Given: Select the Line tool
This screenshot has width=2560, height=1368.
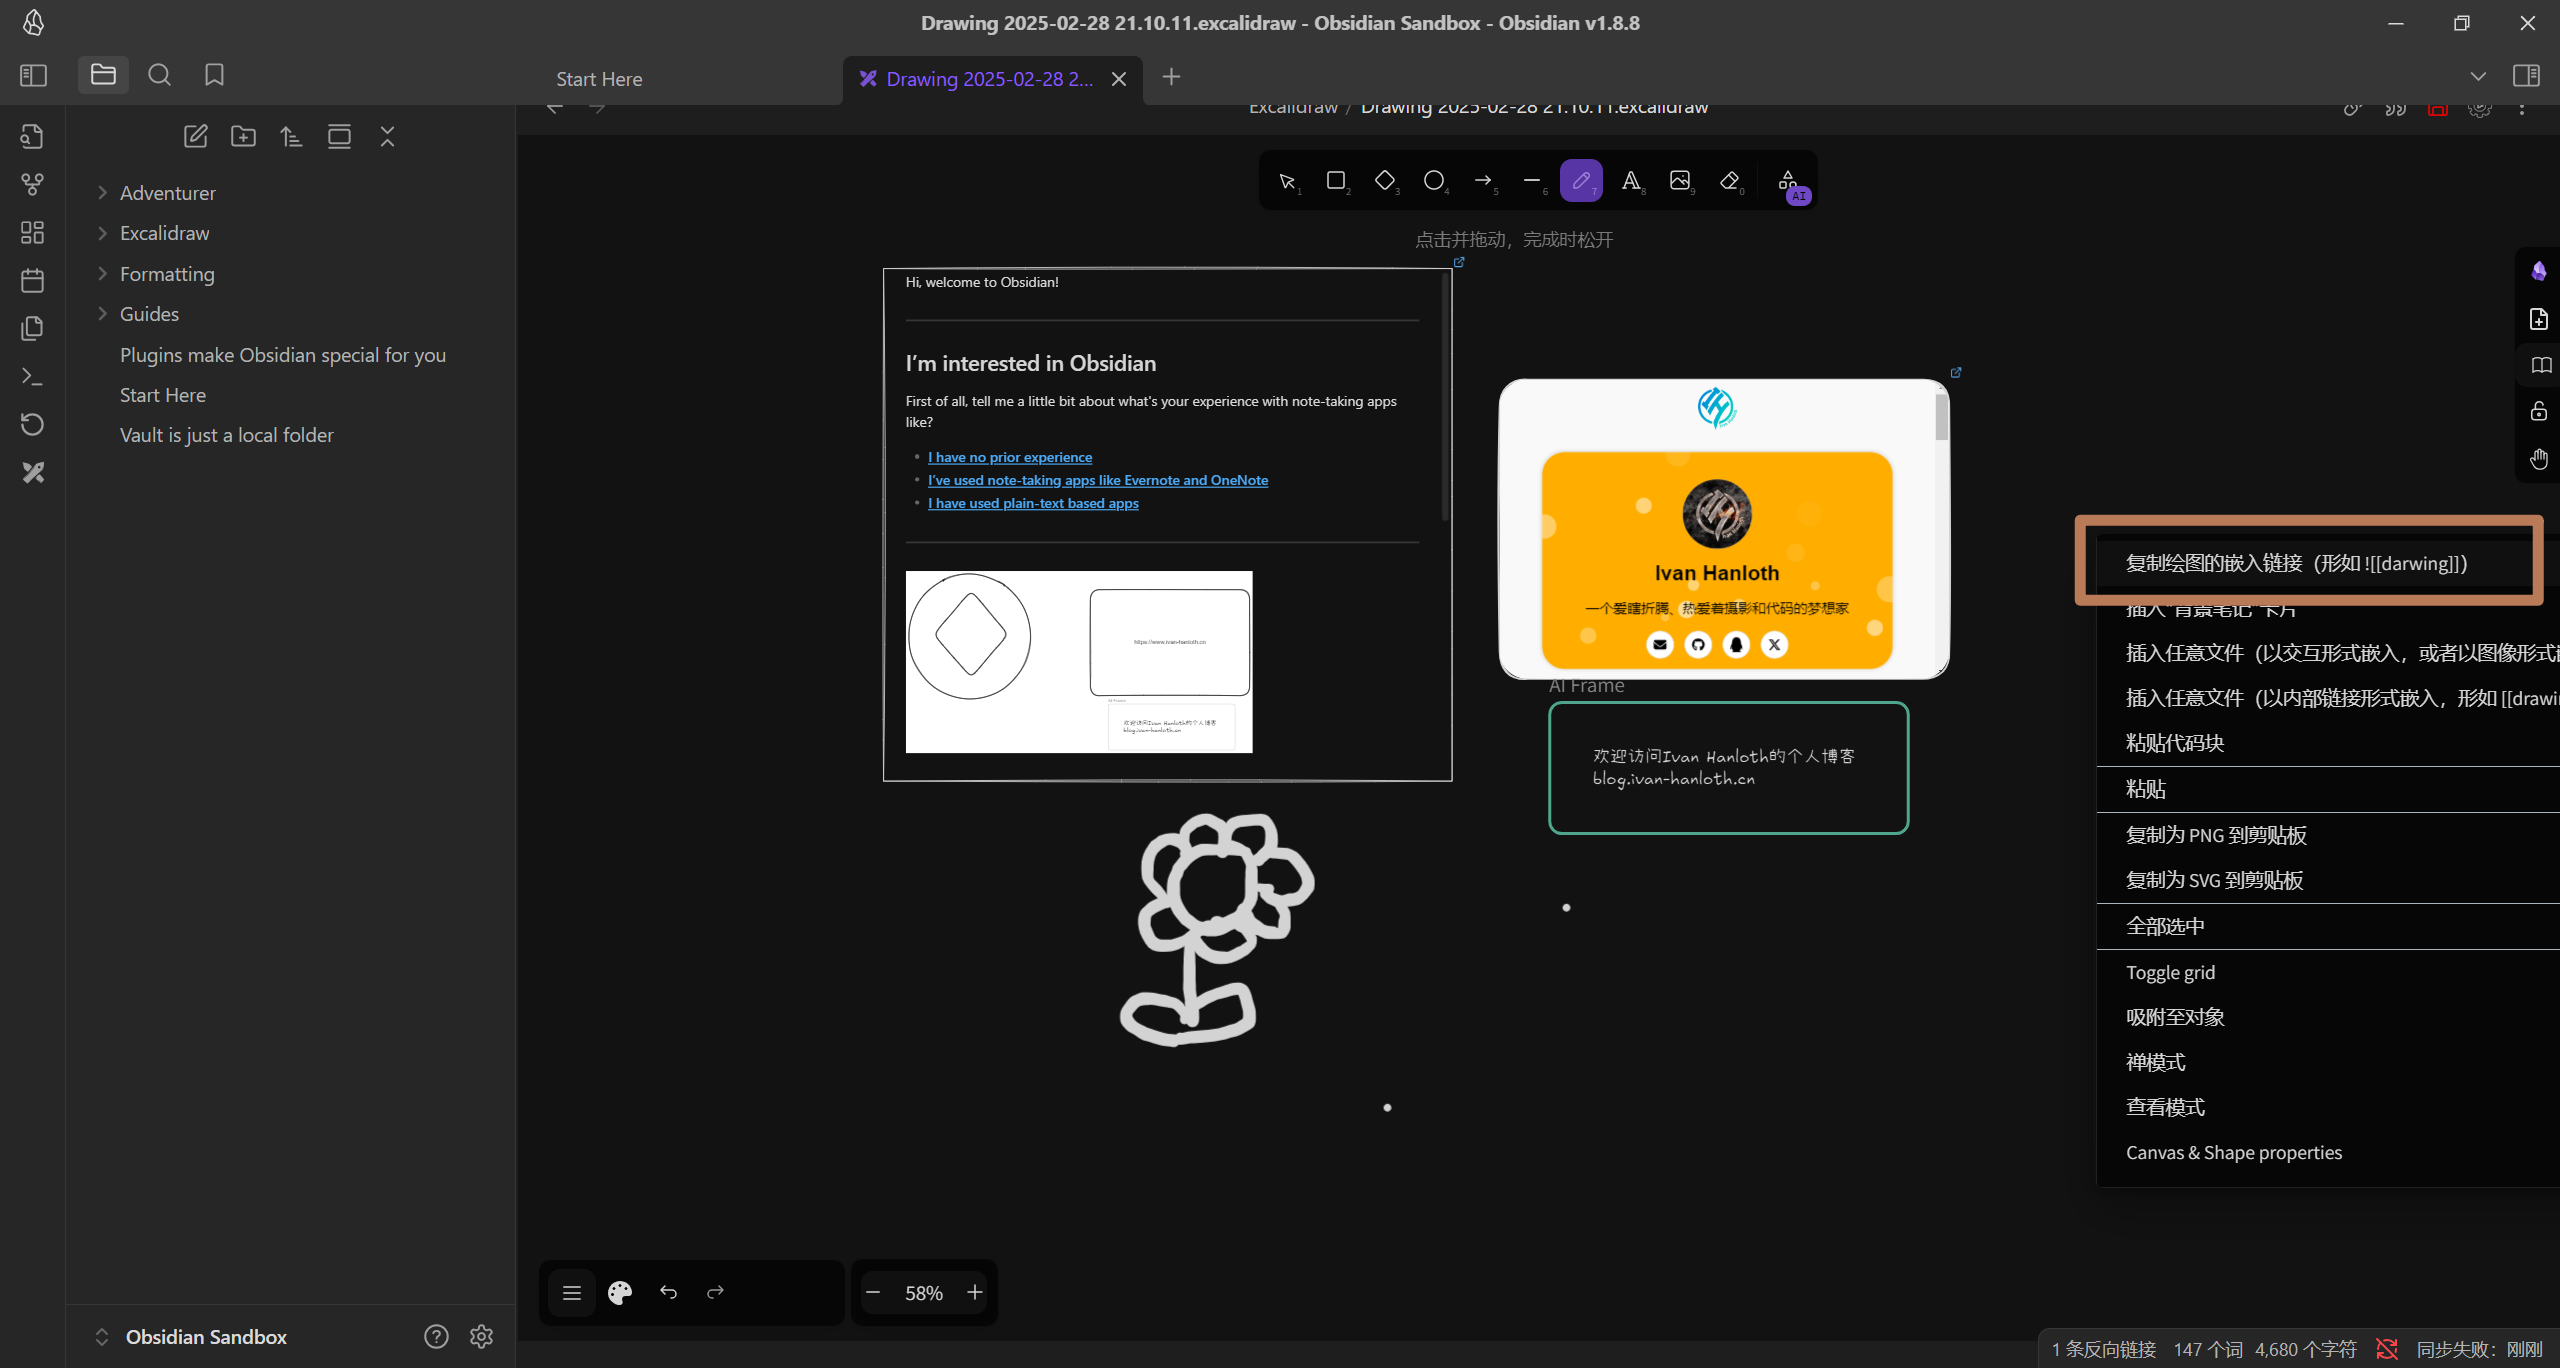Looking at the screenshot, I should point(1531,181).
